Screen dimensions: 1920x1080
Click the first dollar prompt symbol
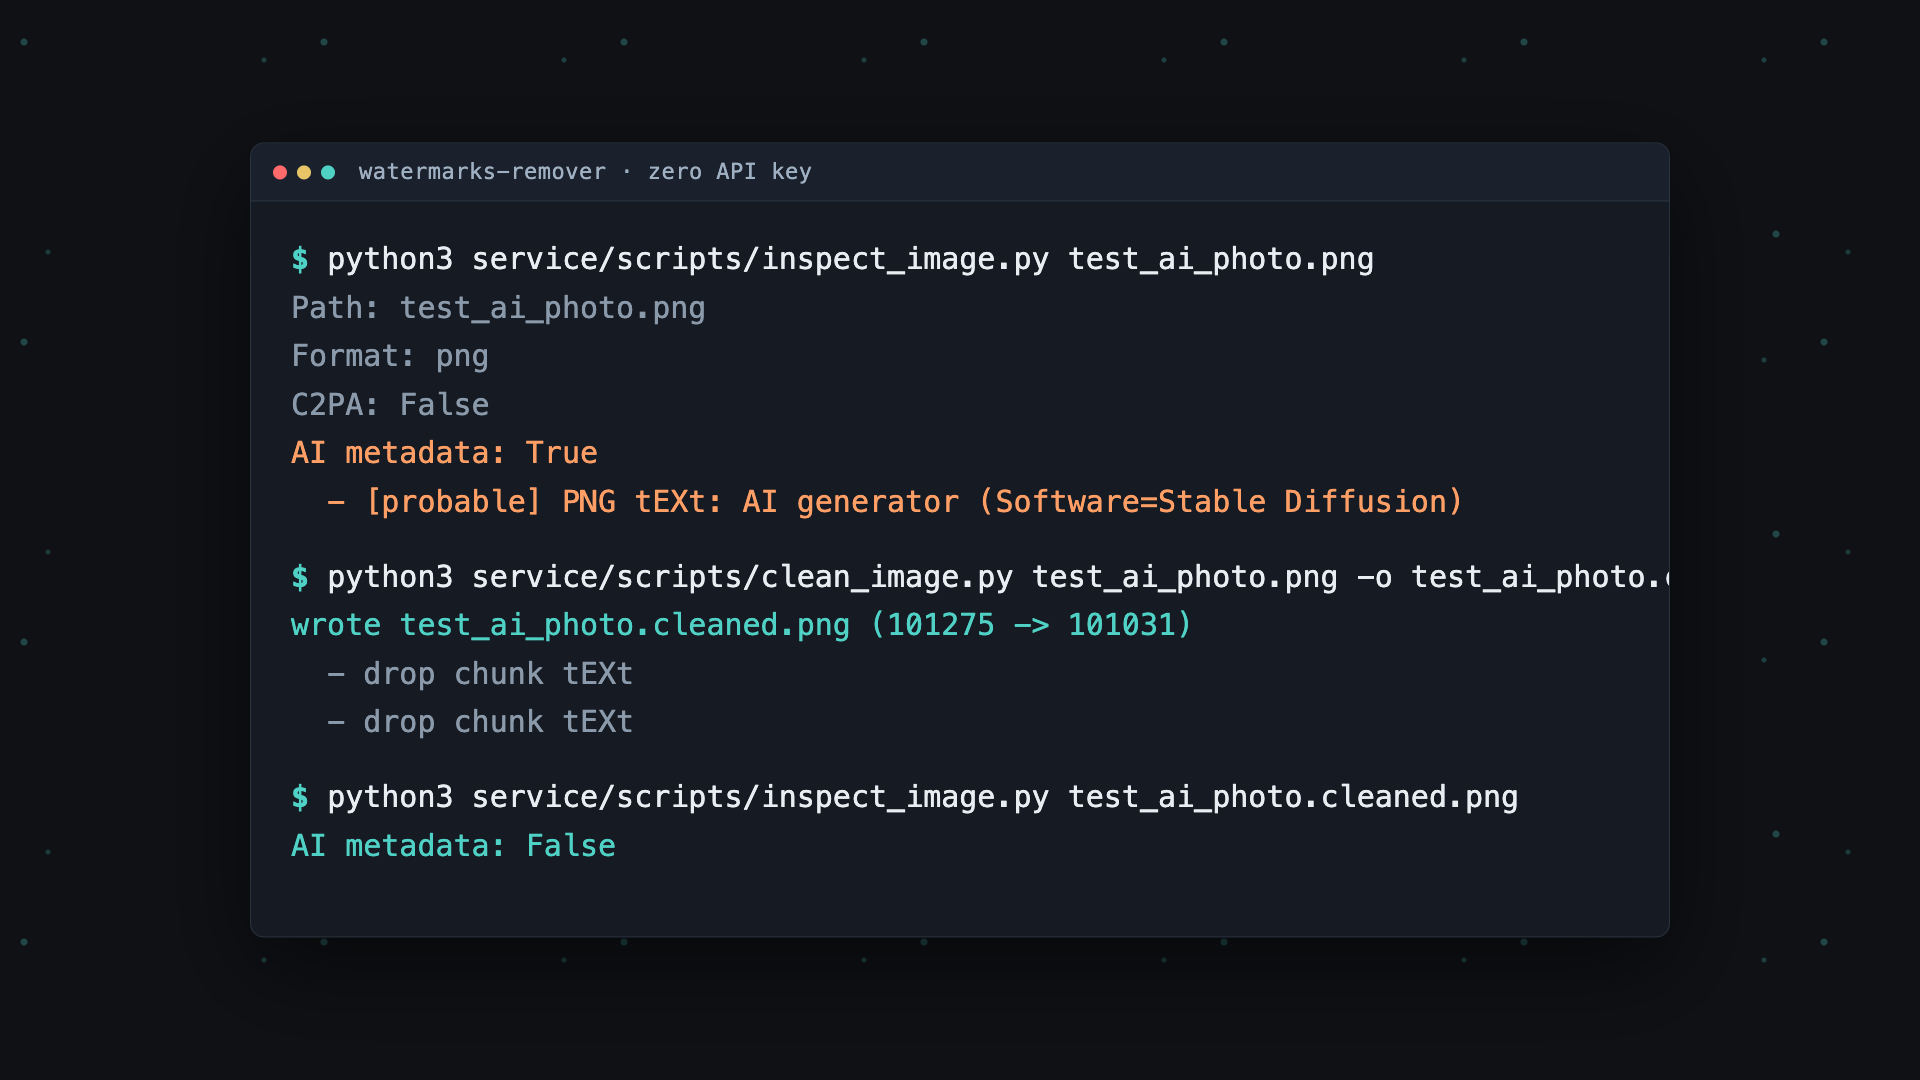(300, 259)
